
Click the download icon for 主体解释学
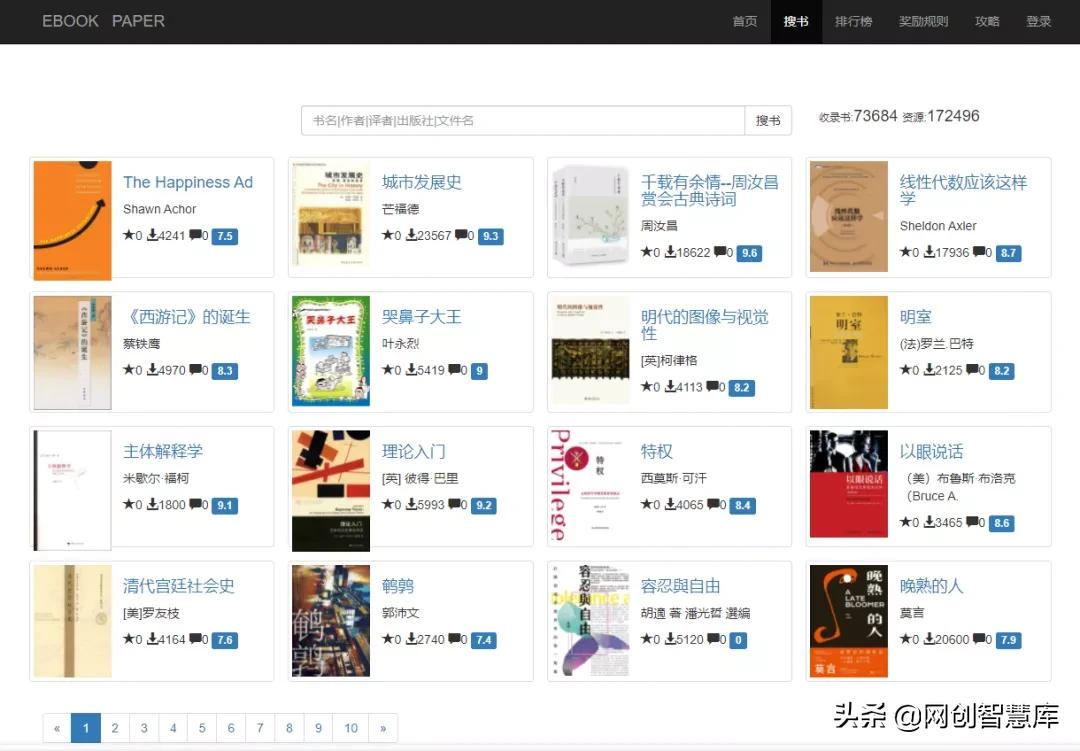click(153, 505)
